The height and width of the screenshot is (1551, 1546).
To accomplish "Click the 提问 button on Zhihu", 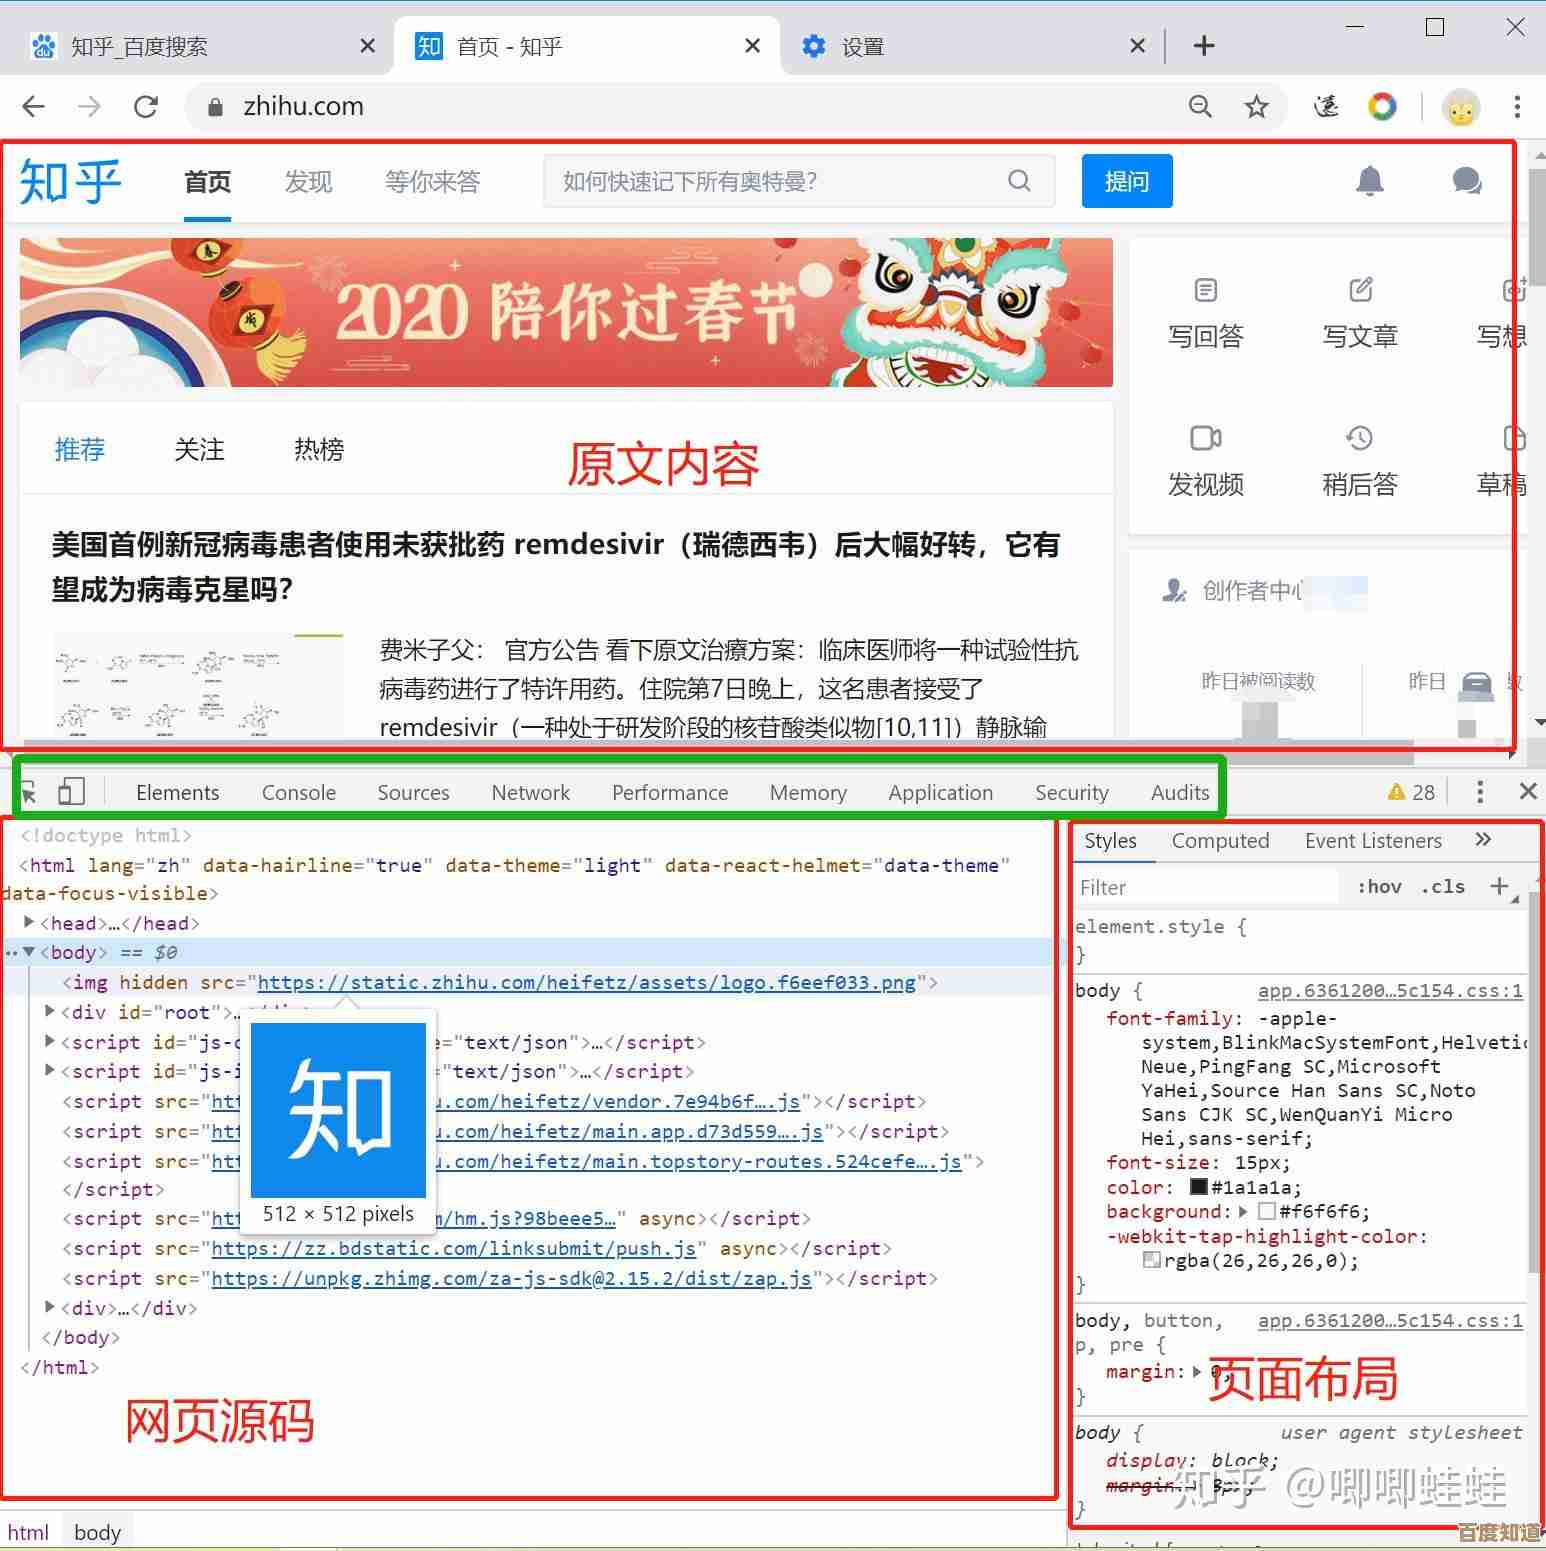I will point(1126,181).
